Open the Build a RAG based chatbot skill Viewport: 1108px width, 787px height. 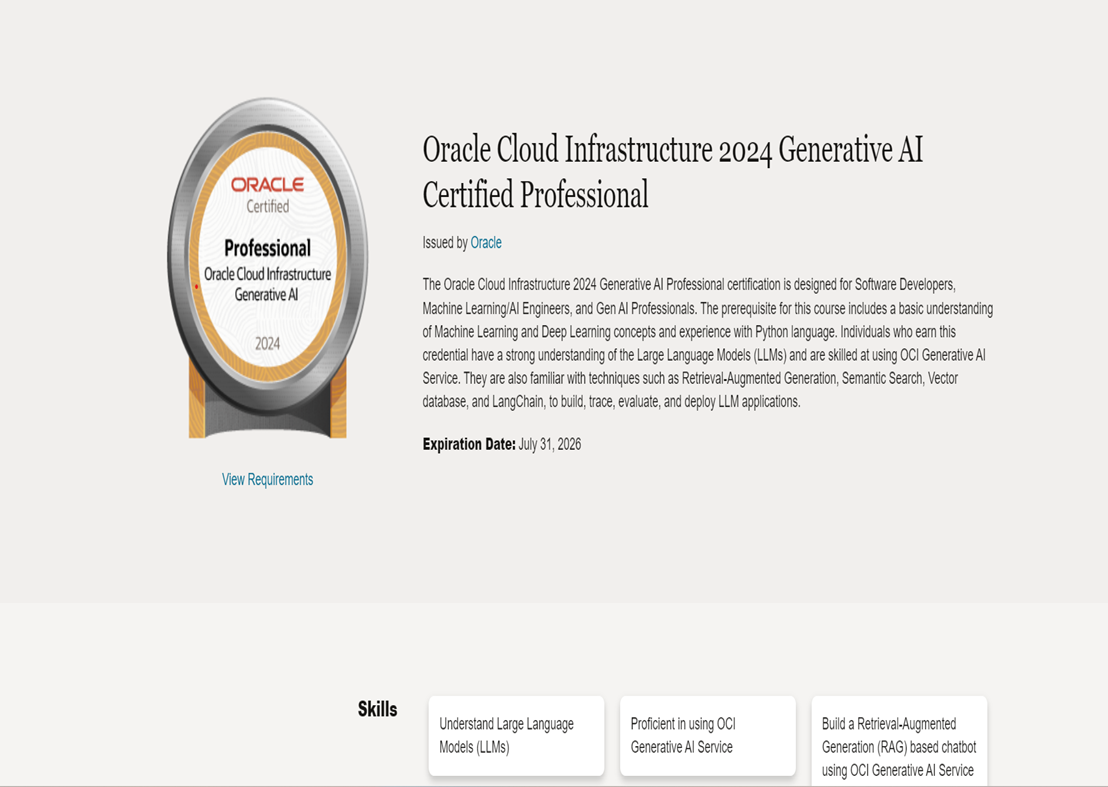(899, 746)
